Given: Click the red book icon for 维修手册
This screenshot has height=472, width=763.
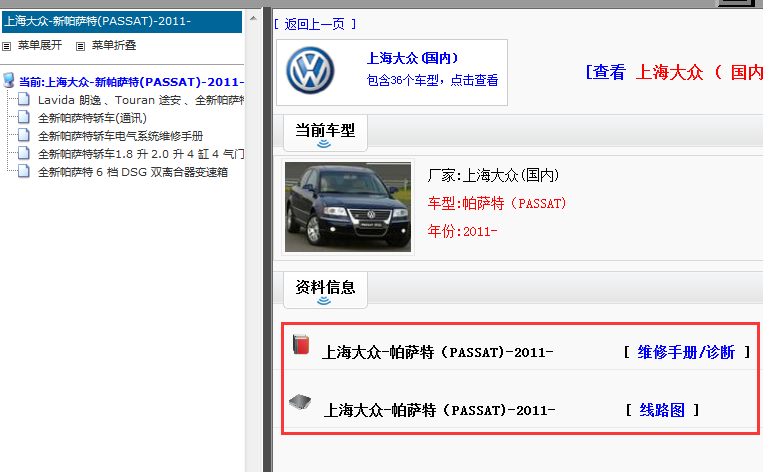Looking at the screenshot, I should (x=301, y=344).
